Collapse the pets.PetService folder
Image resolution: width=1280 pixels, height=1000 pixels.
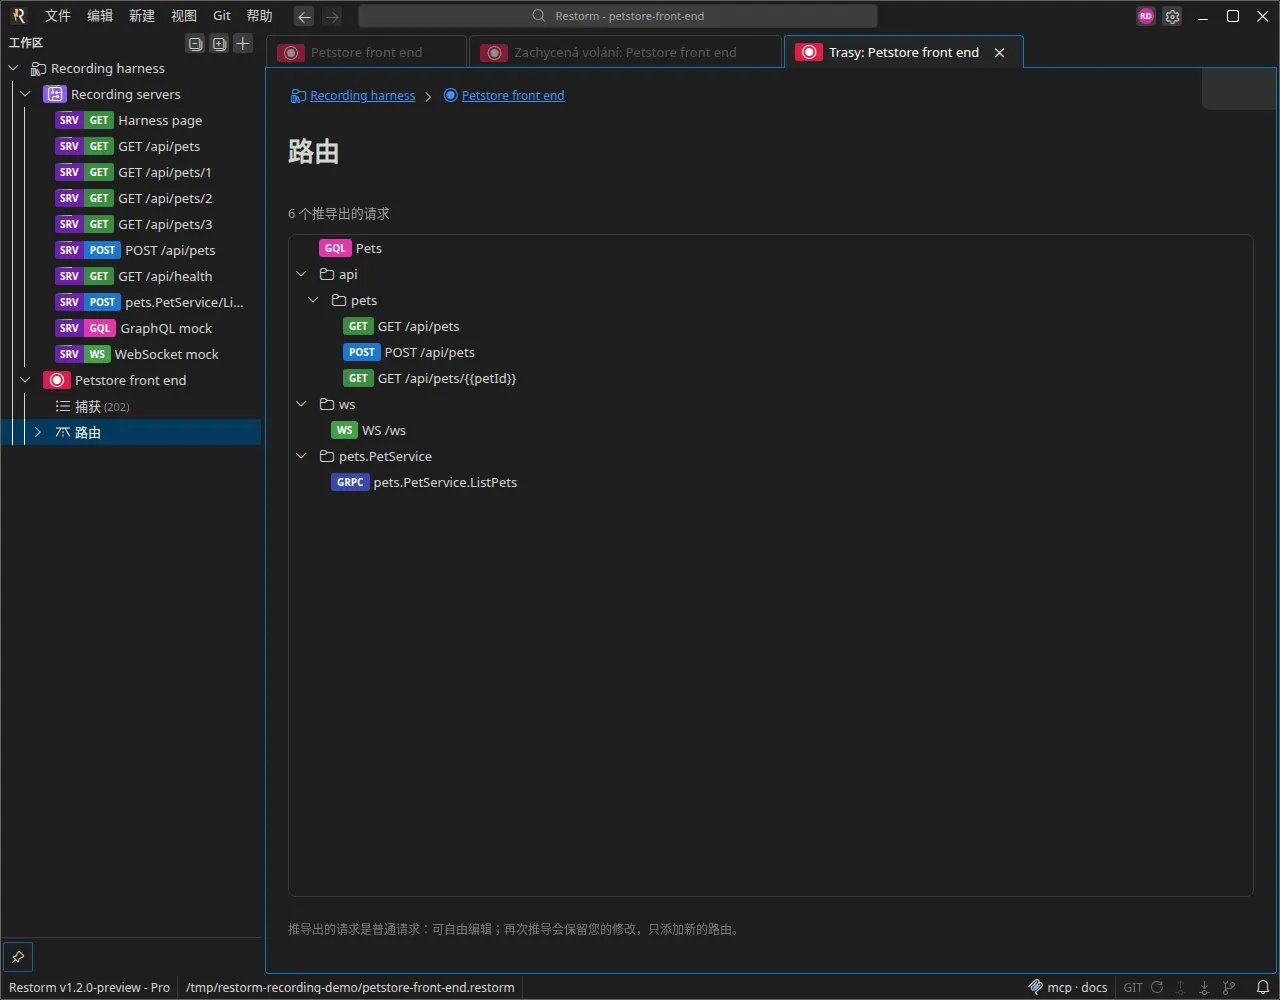tap(302, 456)
